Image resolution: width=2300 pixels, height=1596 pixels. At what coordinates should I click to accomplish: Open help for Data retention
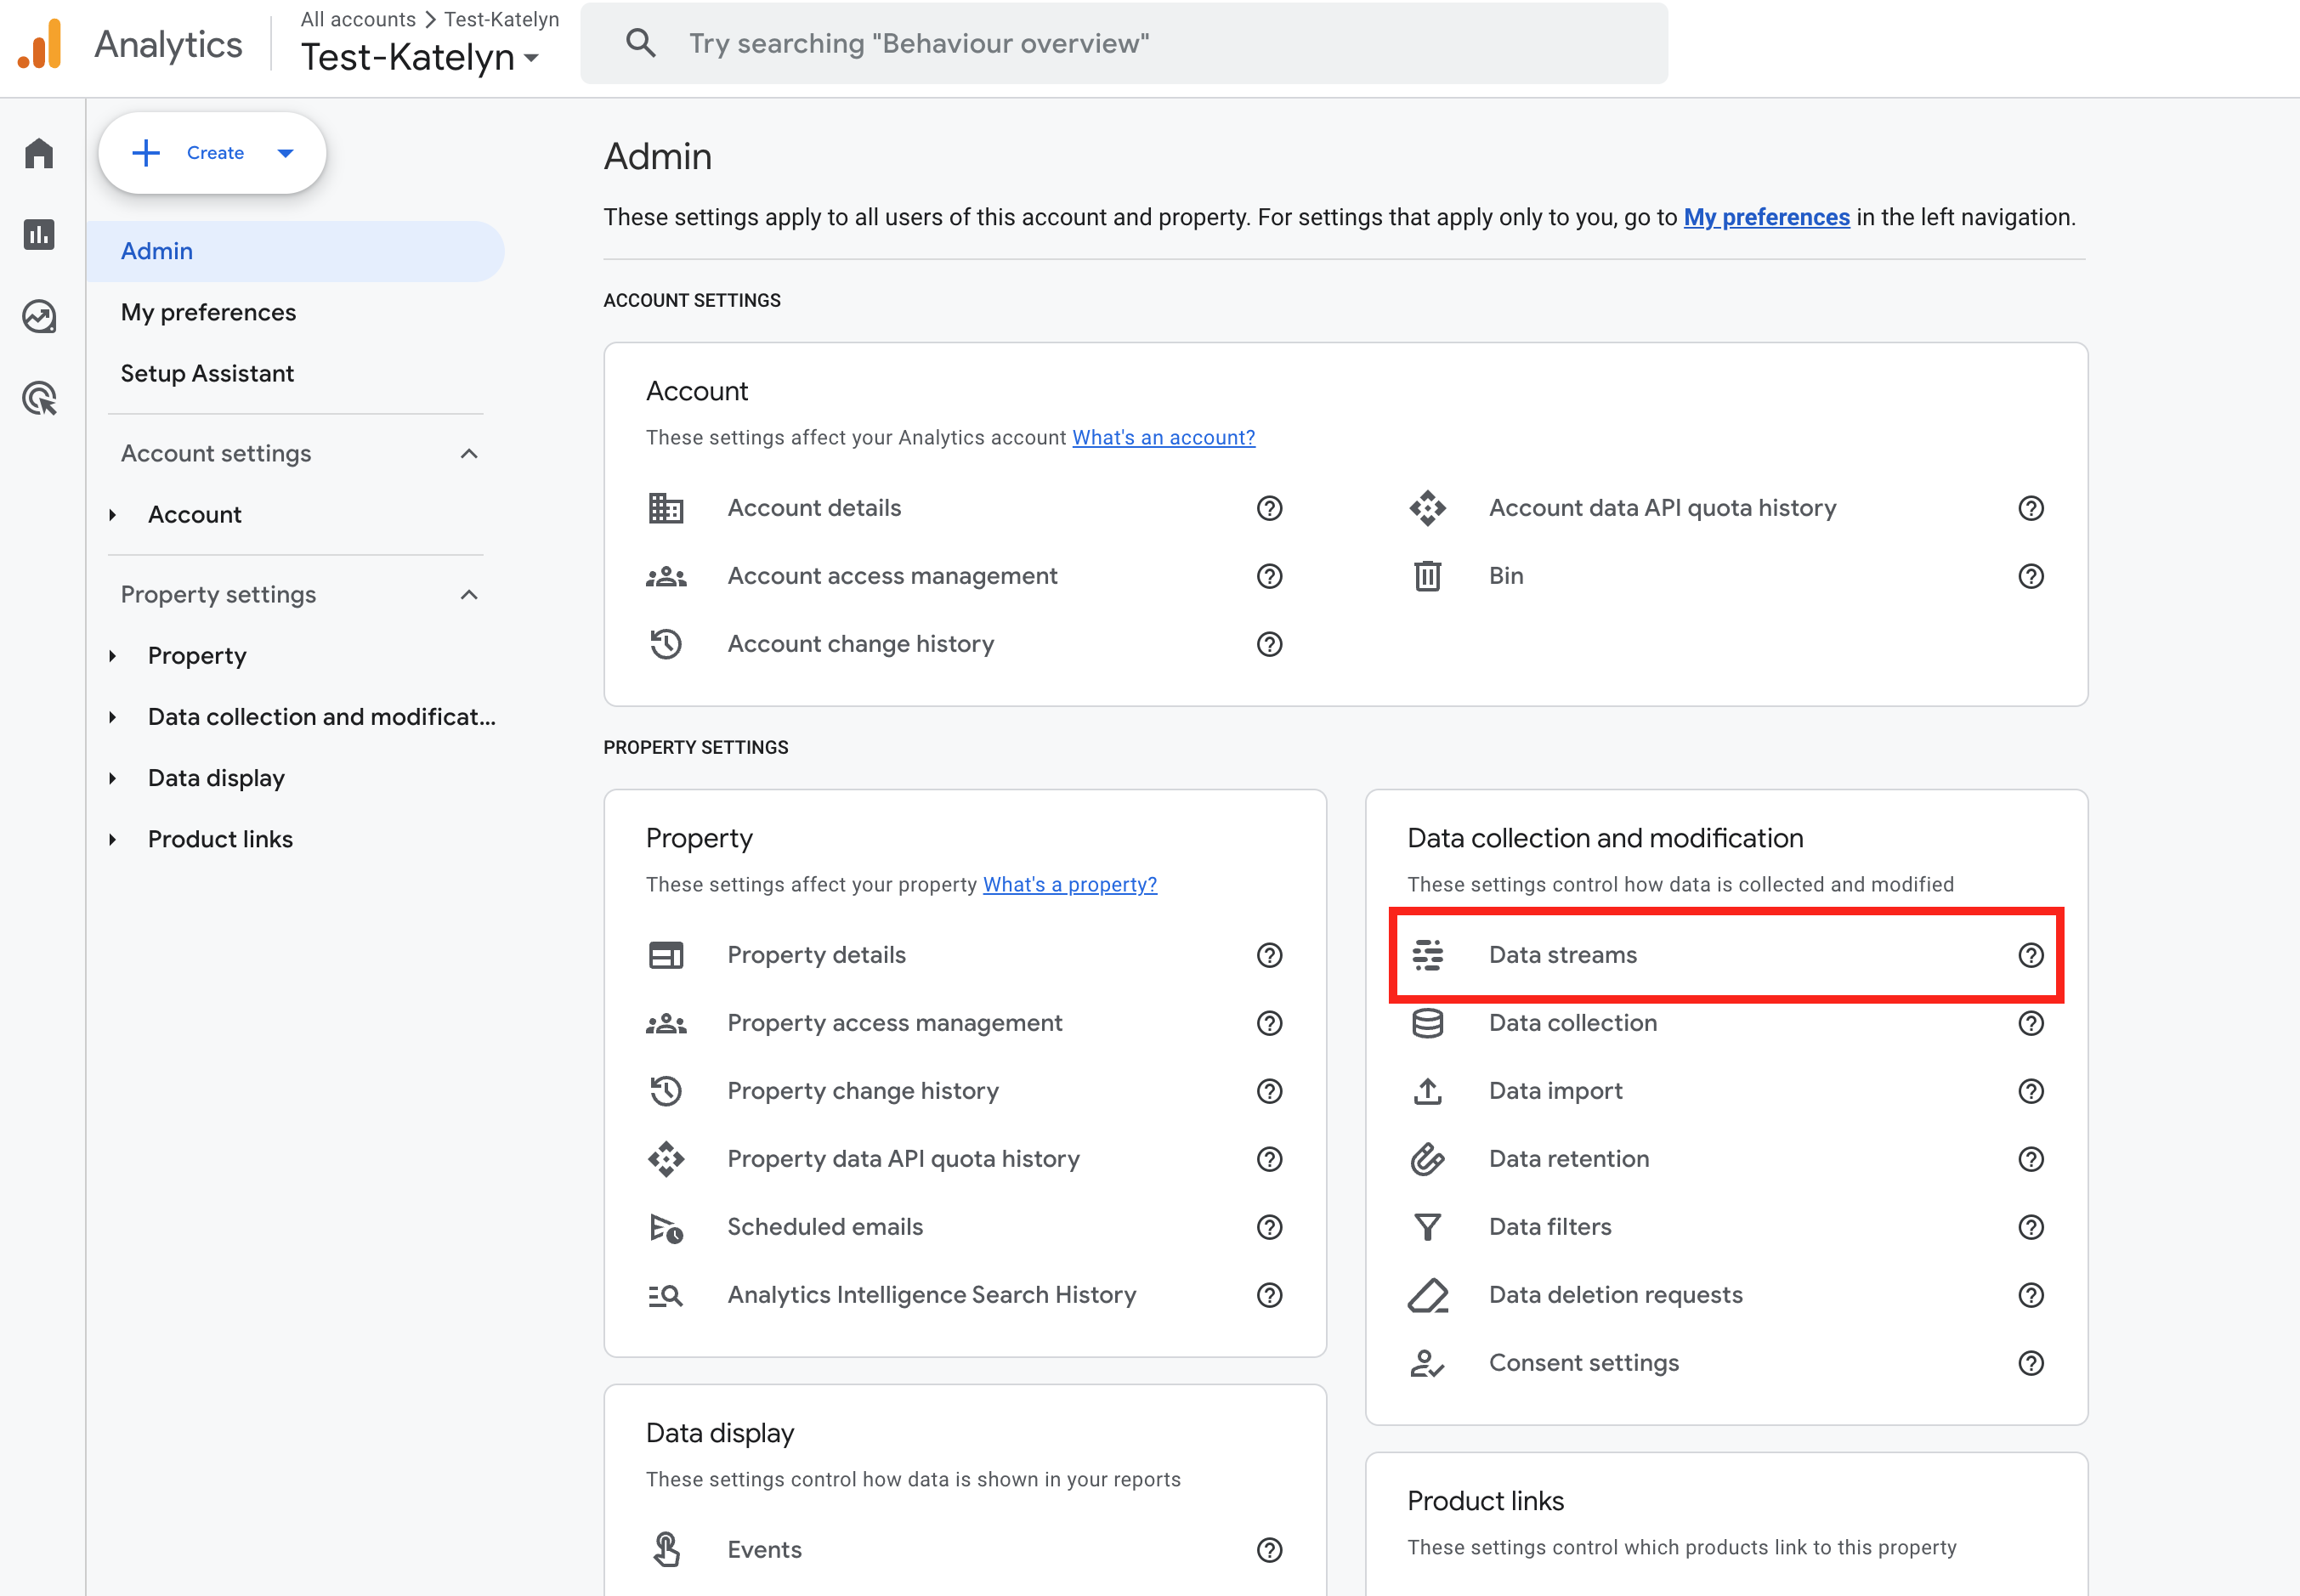(2030, 1159)
